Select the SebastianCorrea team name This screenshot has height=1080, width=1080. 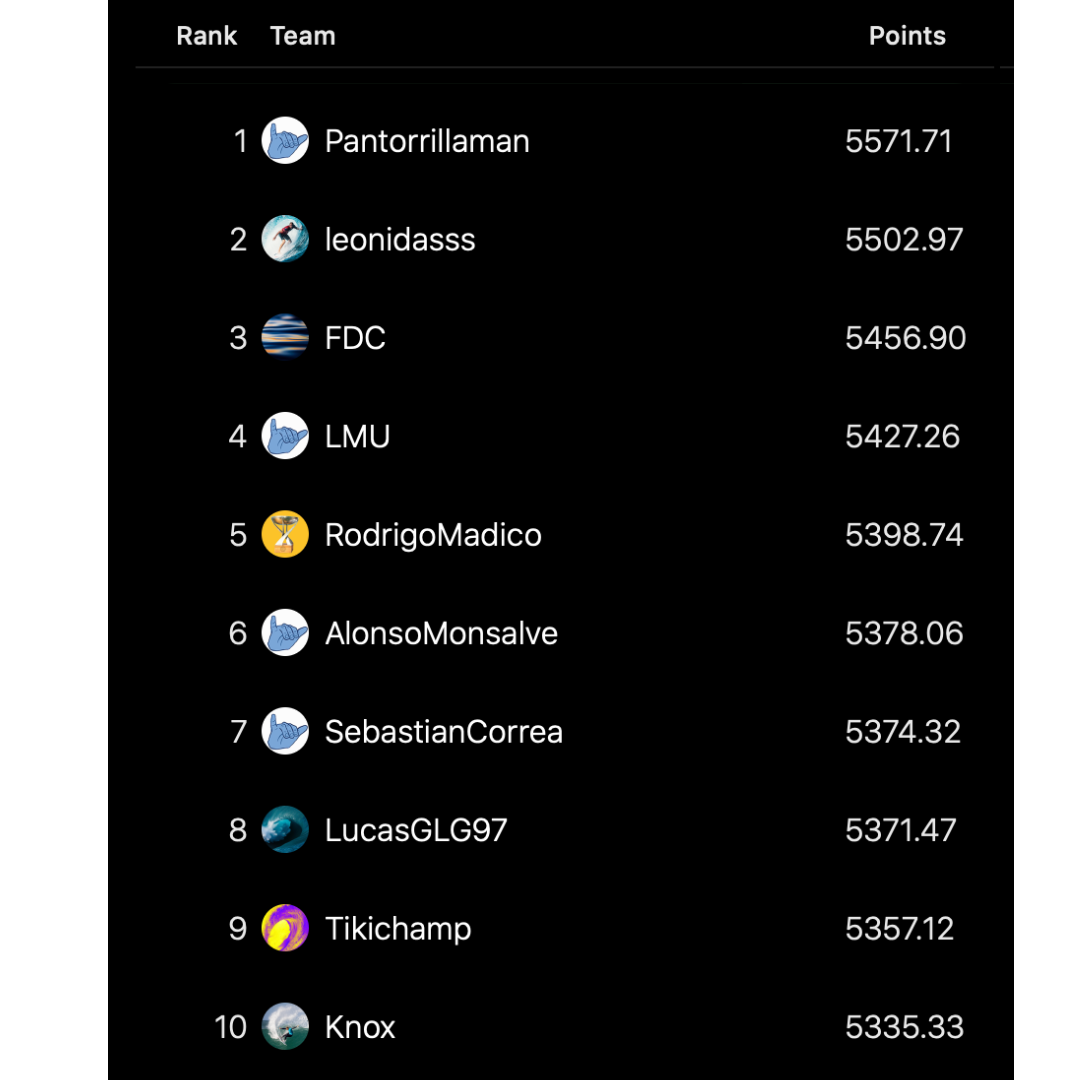[x=444, y=732]
